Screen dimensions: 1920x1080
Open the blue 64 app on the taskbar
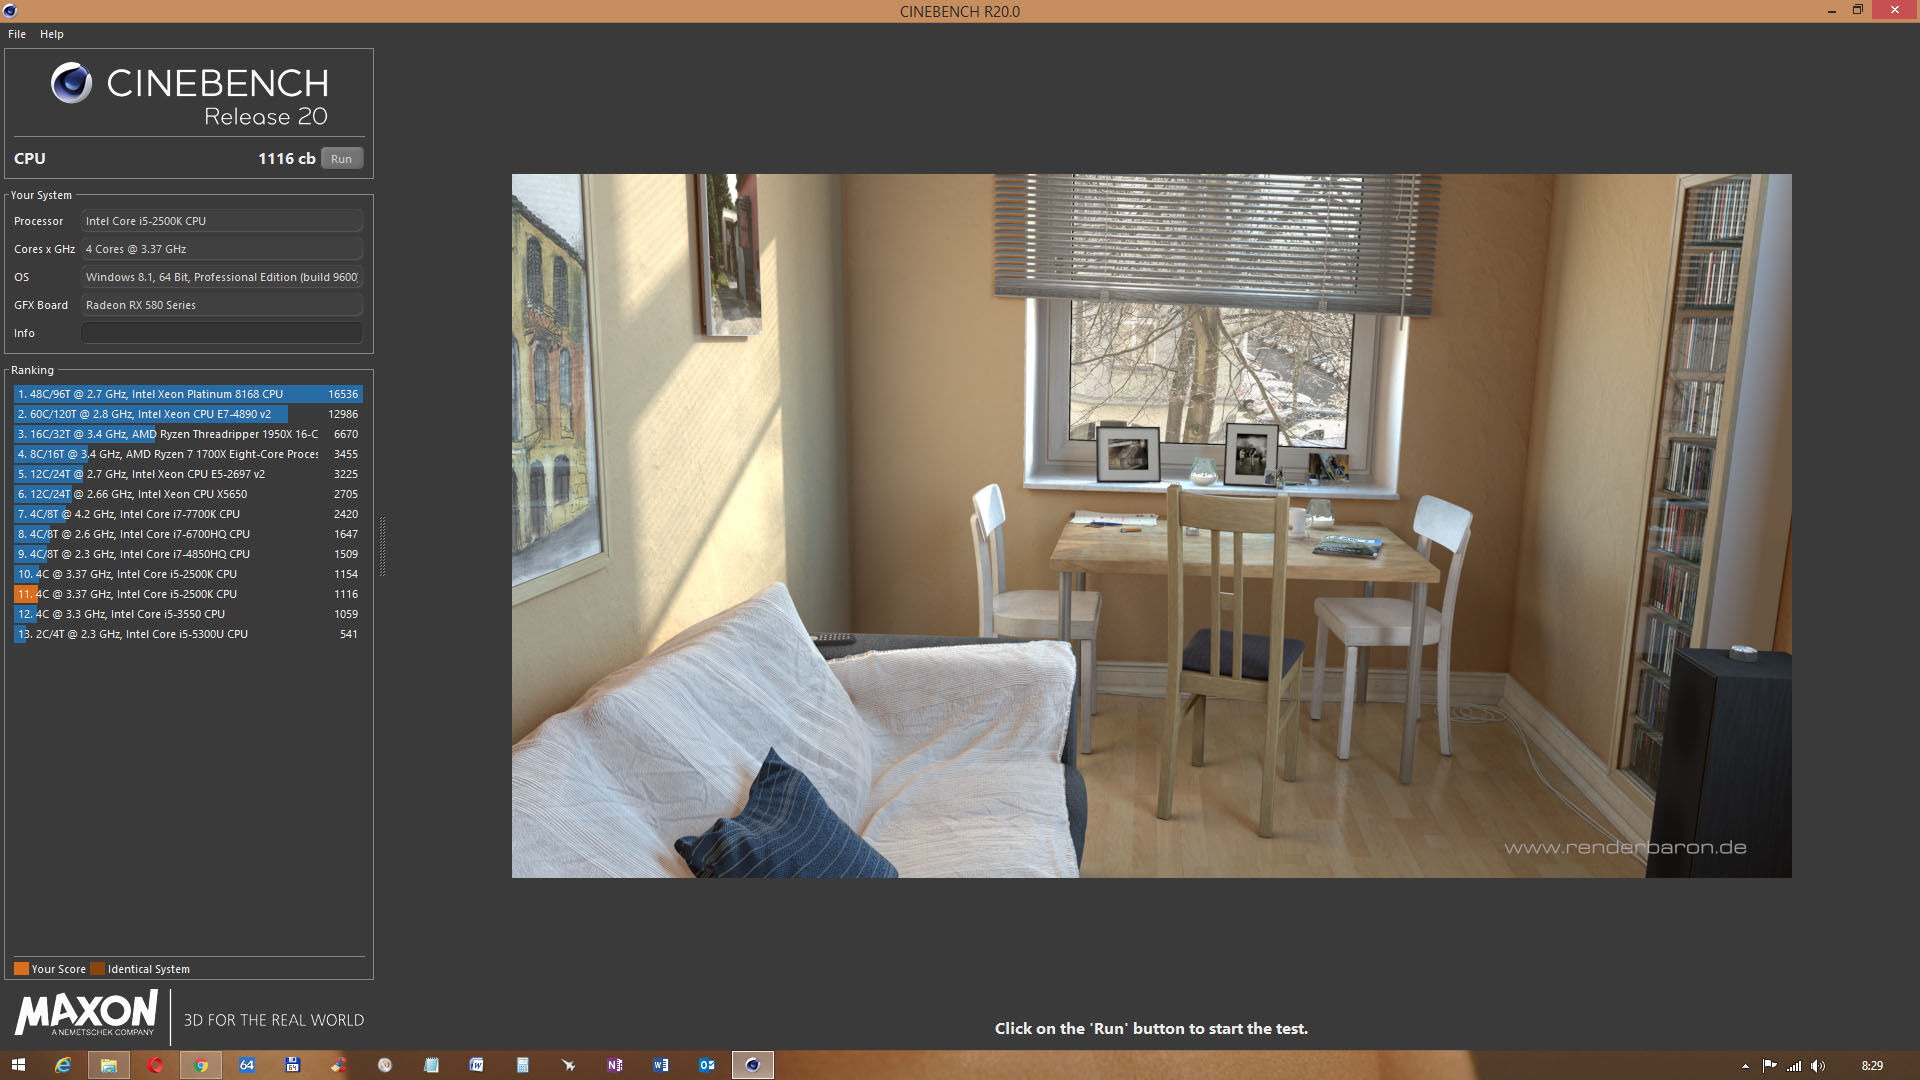coord(247,1065)
